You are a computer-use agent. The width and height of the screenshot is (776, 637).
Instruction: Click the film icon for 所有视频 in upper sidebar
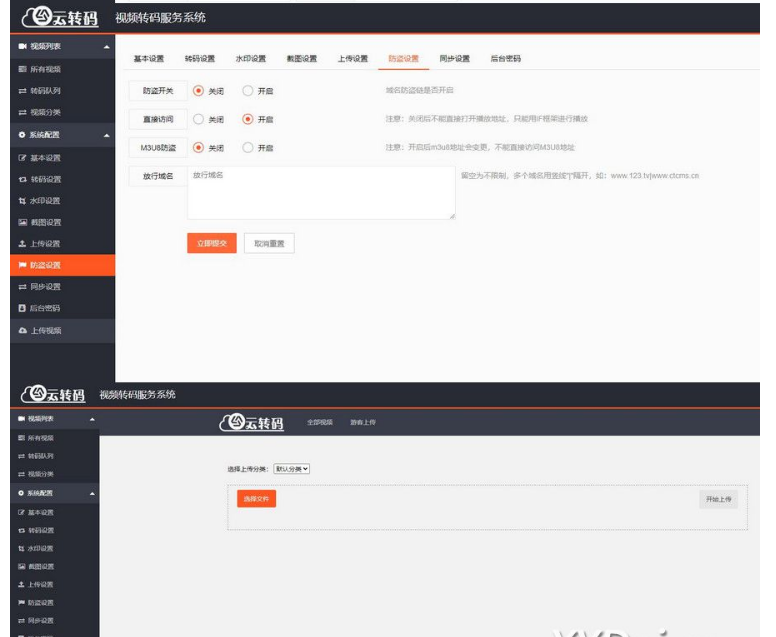click(x=22, y=69)
